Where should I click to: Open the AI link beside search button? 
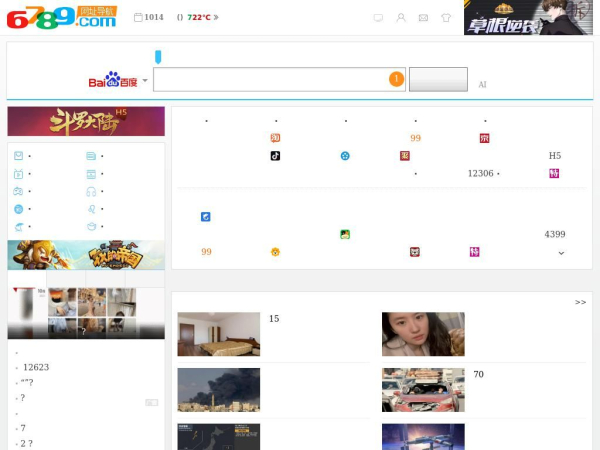[x=482, y=85]
